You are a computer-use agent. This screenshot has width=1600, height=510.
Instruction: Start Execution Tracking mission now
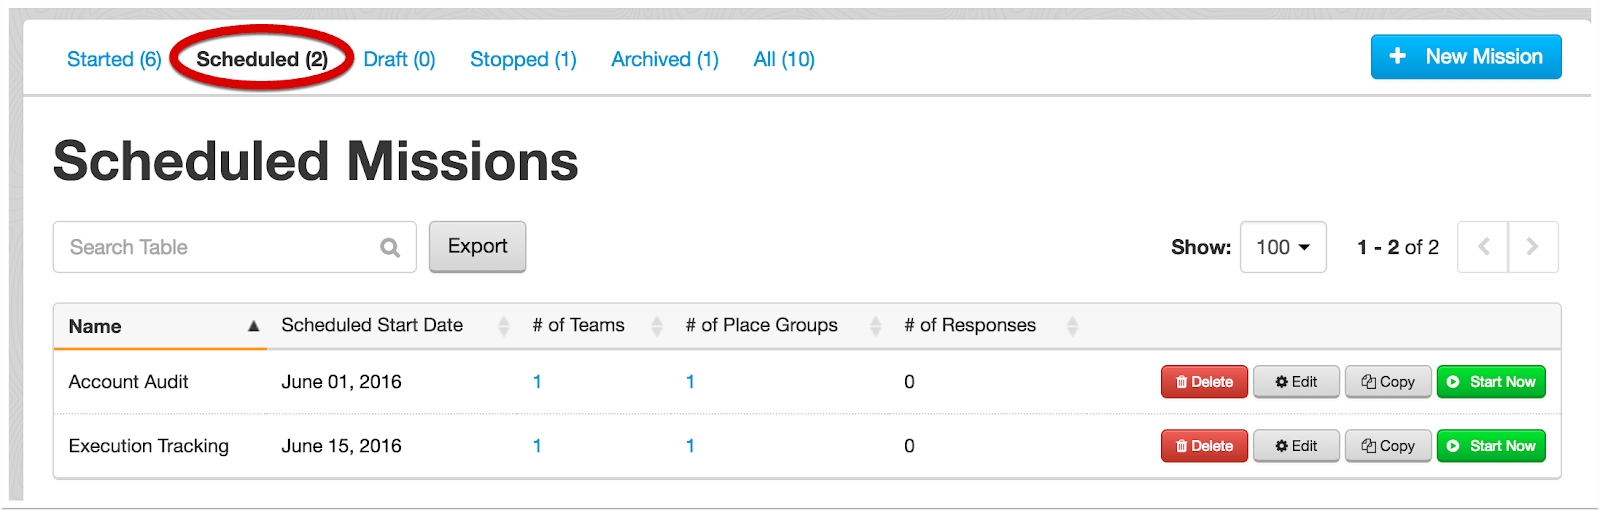pos(1491,446)
